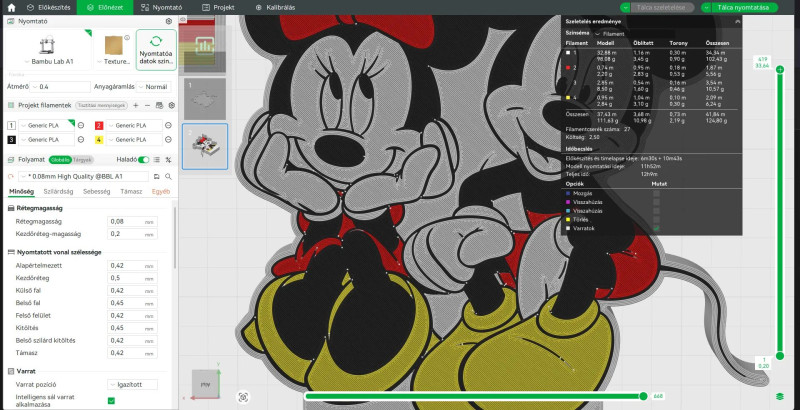Open filament 1 Generic PLA dropdown
This screenshot has height=410, width=800.
(46, 125)
